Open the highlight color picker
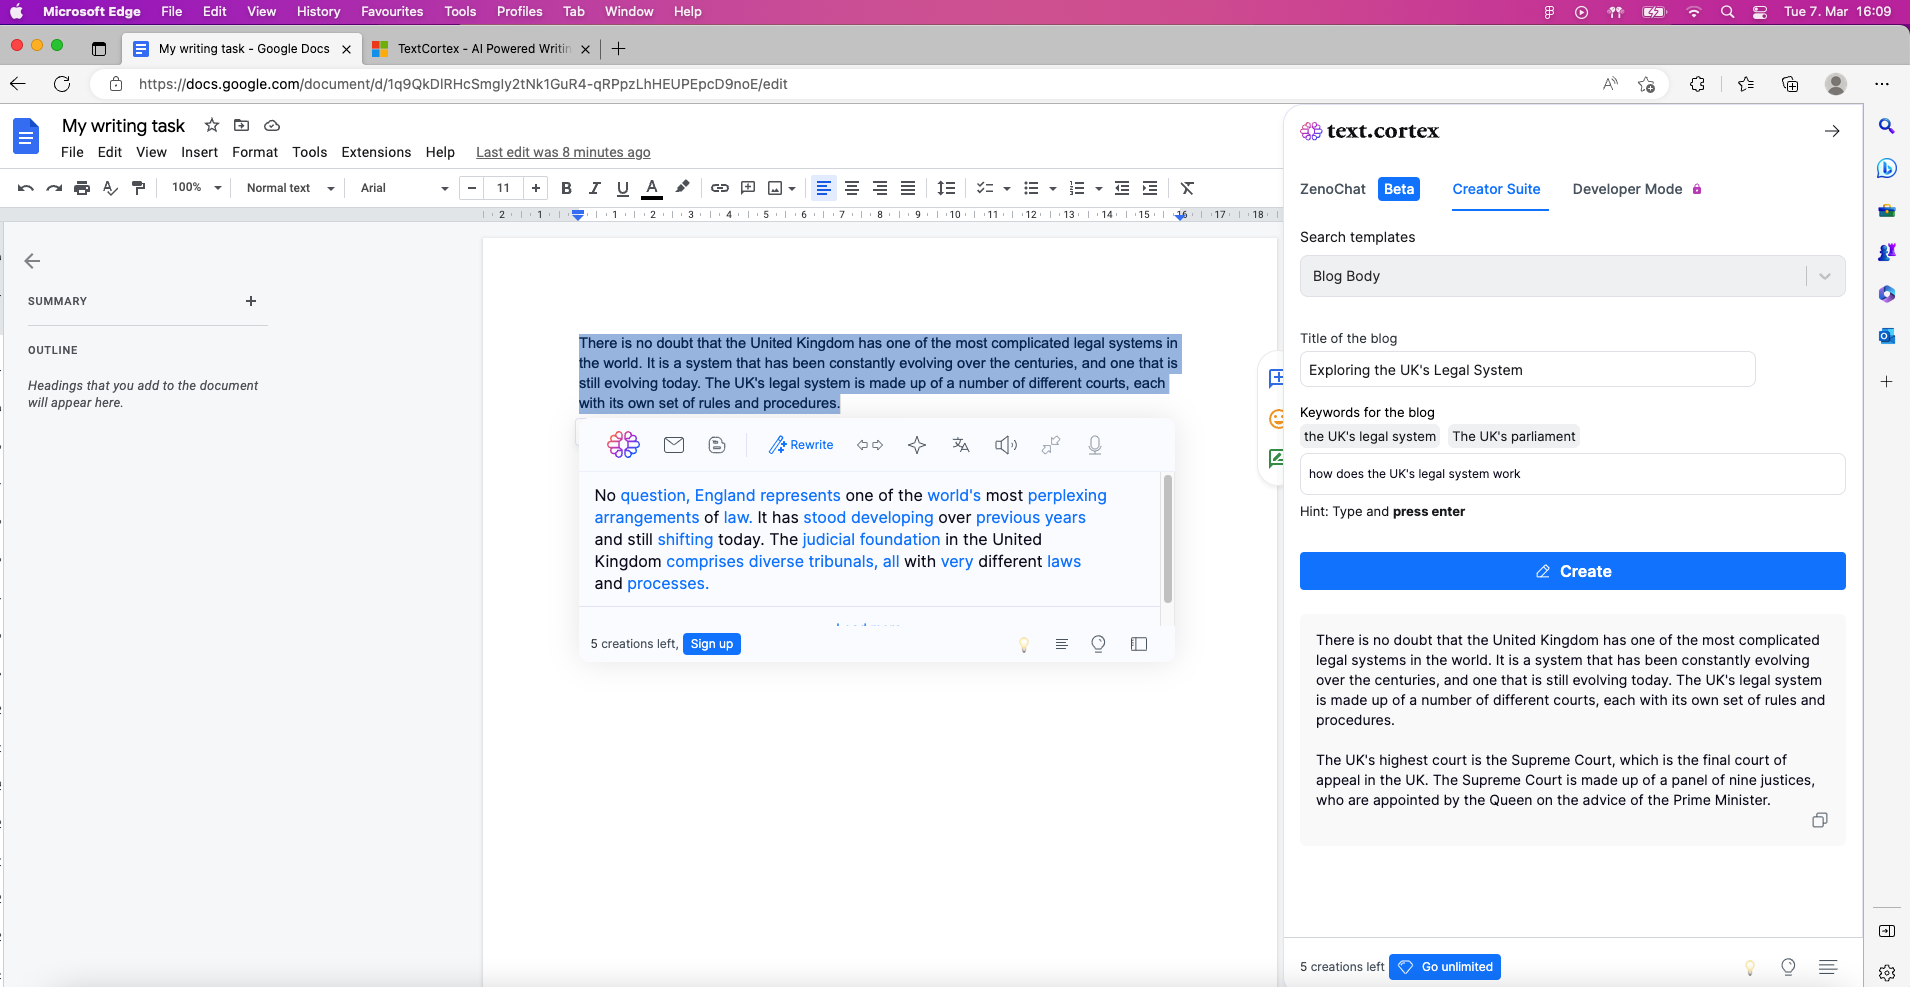1910x987 pixels. 682,188
